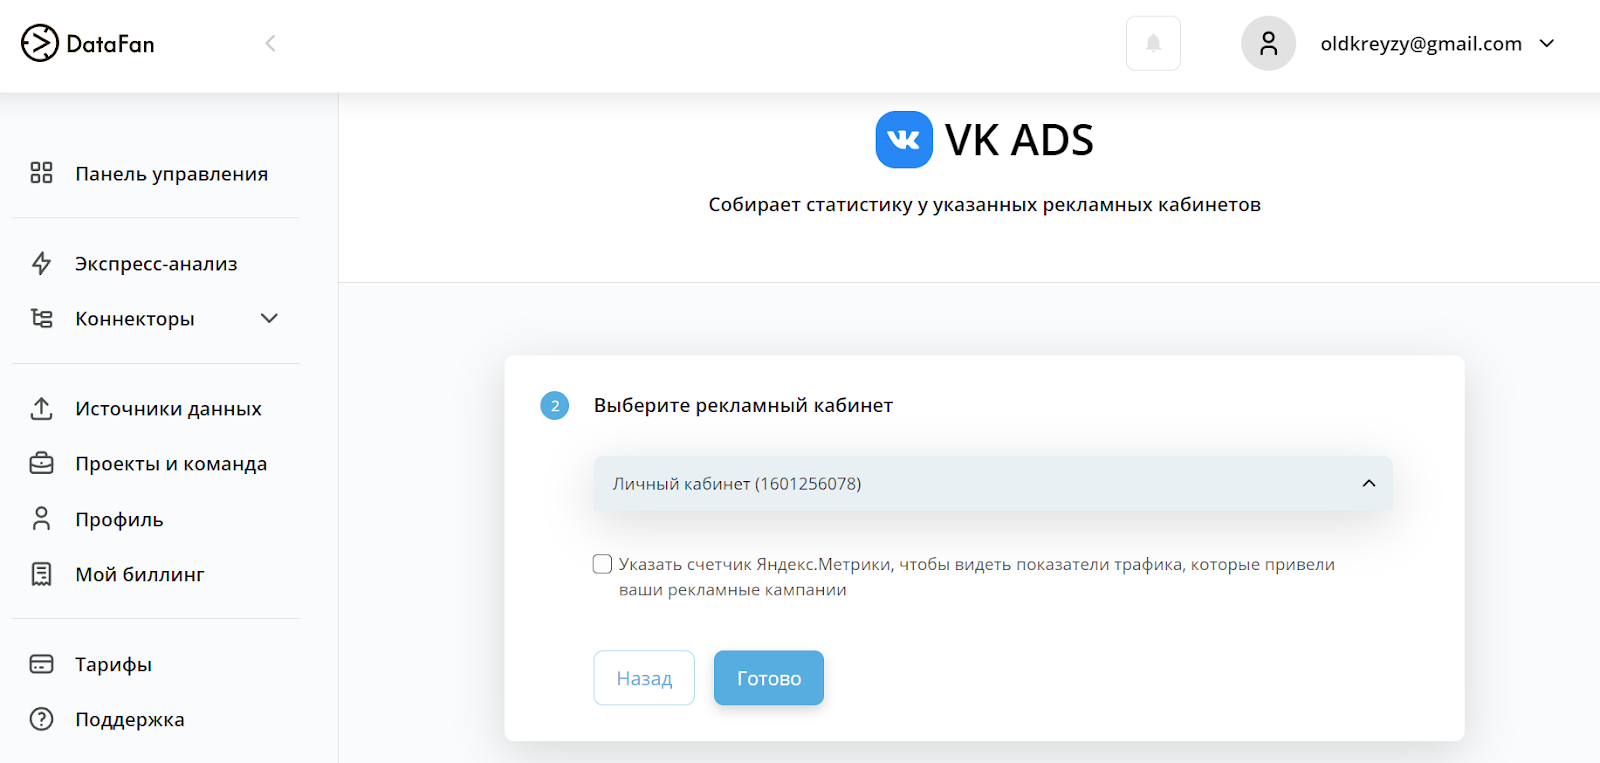Click the Панель управления grid icon
The height and width of the screenshot is (763, 1600).
pos(41,173)
